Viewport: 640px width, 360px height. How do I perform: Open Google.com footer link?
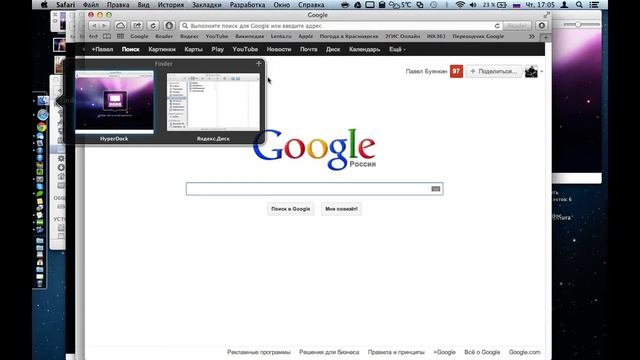click(x=524, y=352)
